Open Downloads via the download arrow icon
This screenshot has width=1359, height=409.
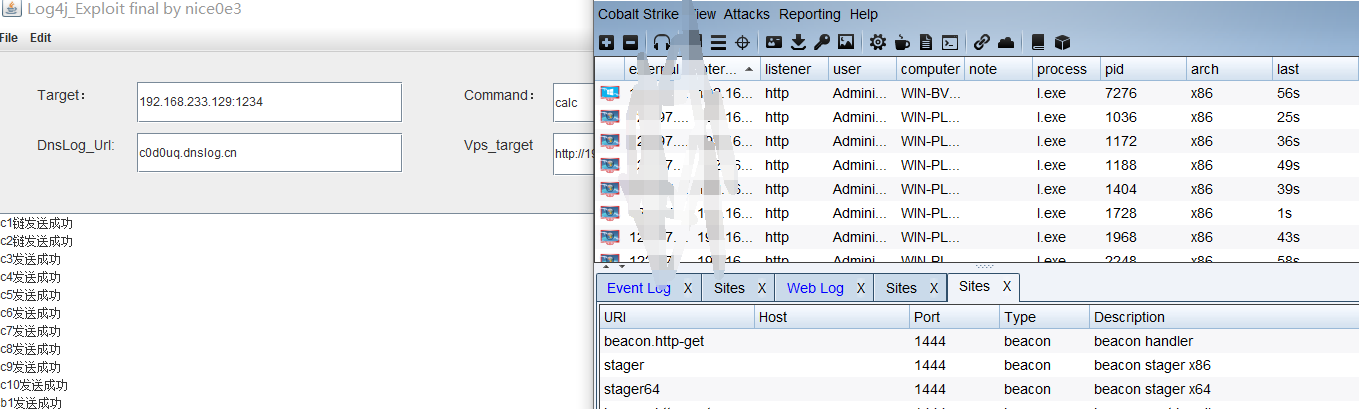[x=798, y=42]
